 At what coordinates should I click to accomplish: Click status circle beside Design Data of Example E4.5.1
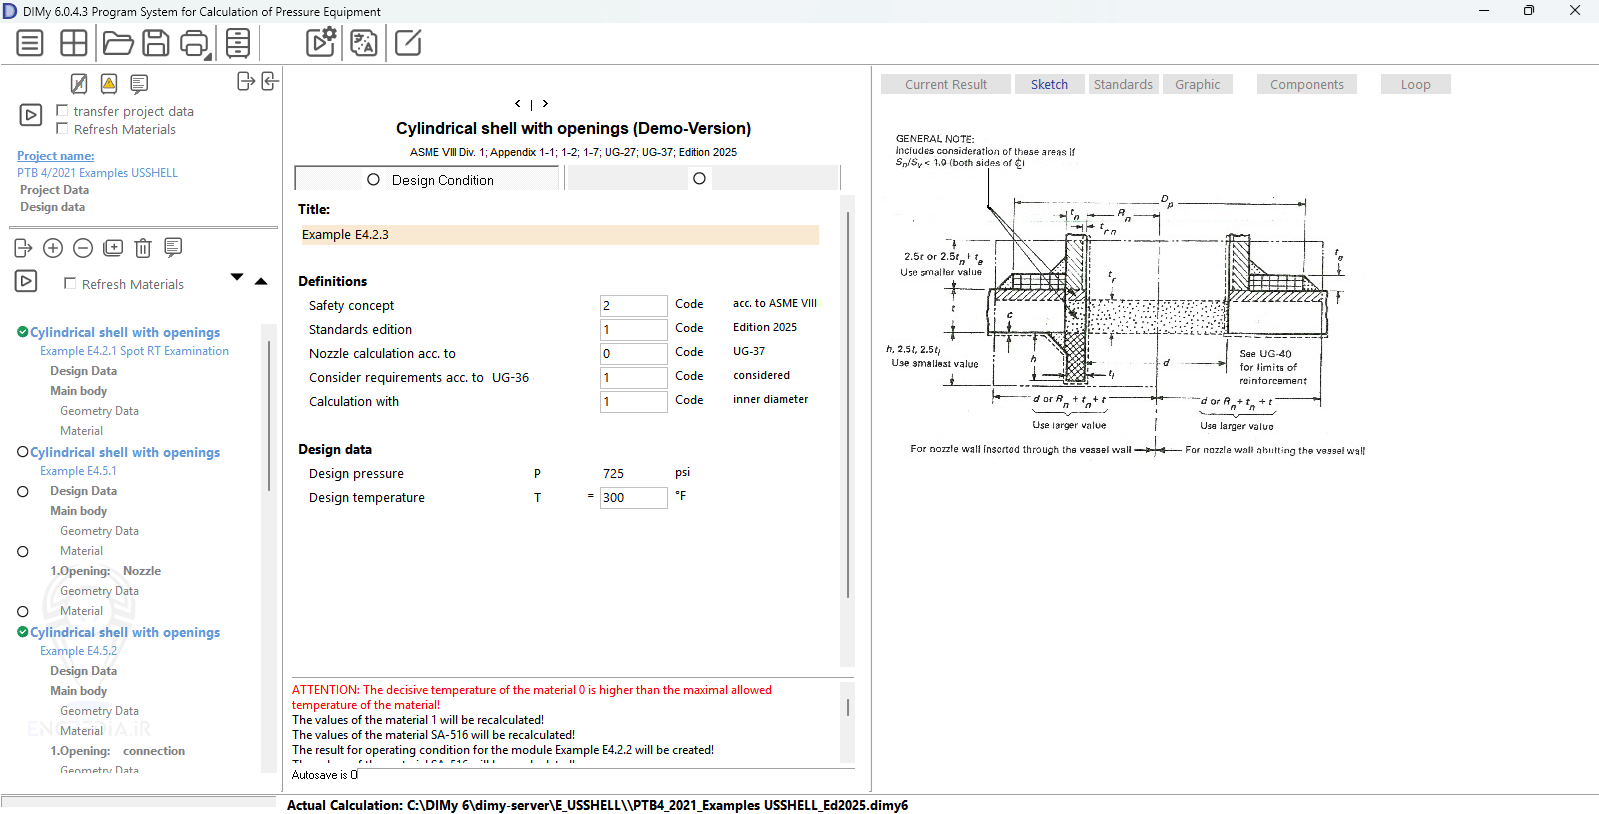[x=23, y=492]
